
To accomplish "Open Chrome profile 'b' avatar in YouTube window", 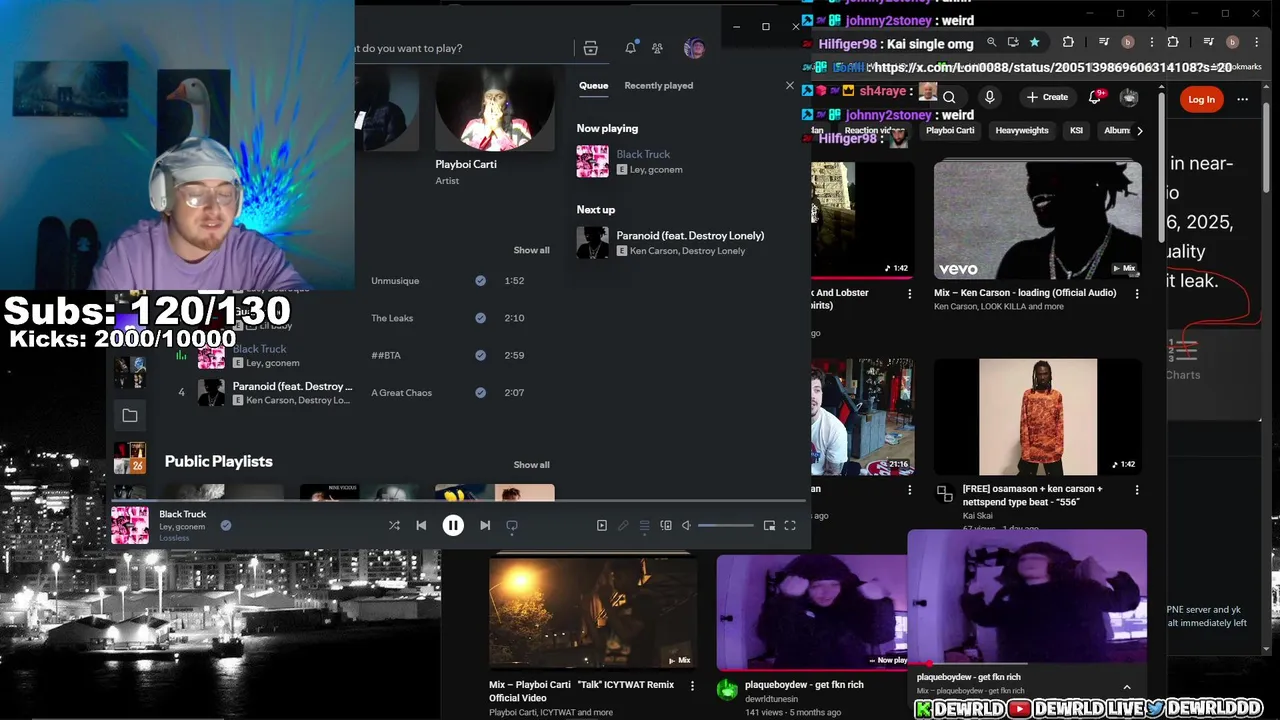I will tap(1128, 42).
